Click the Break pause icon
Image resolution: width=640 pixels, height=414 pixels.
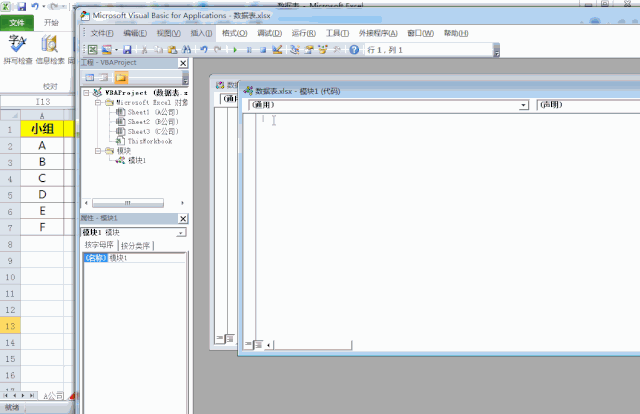pos(249,50)
